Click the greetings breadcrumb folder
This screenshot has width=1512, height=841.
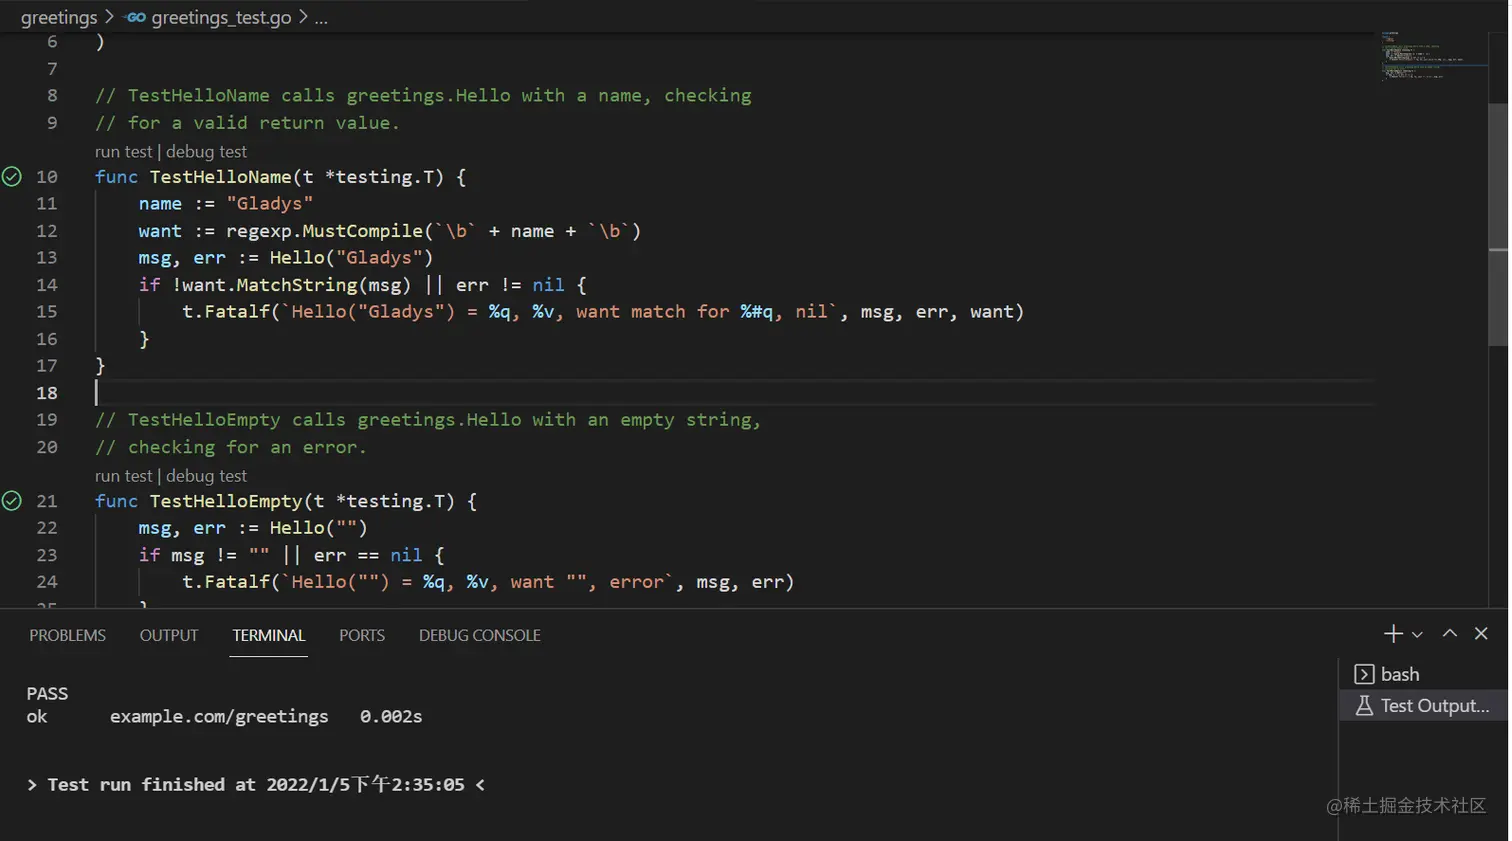click(59, 17)
